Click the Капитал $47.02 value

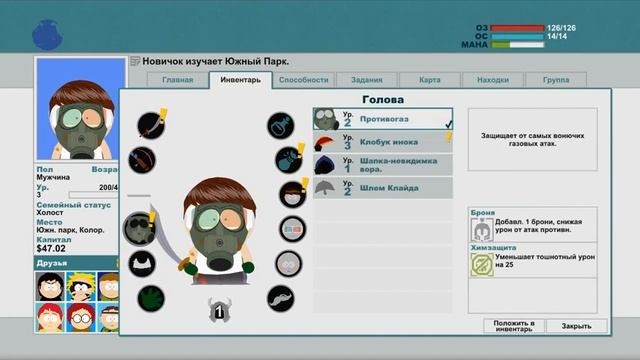pyautogui.click(x=51, y=249)
